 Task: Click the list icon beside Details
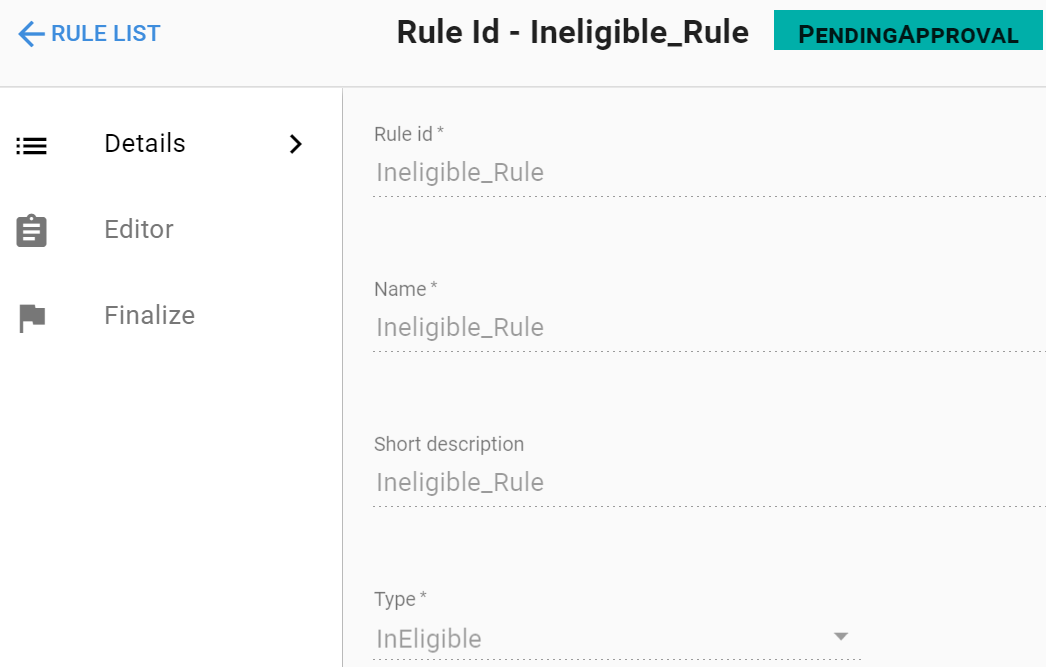[31, 145]
